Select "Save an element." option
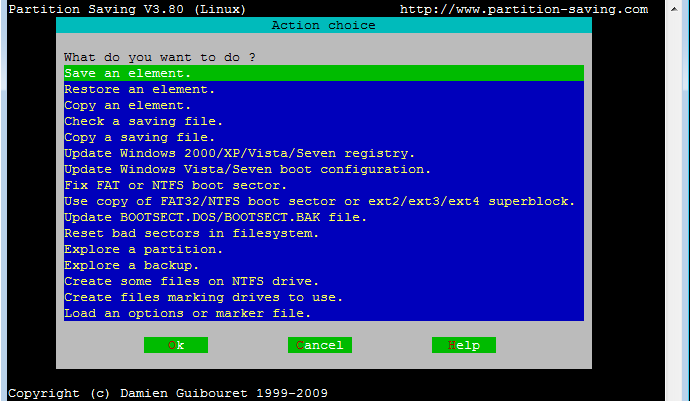 click(x=324, y=73)
